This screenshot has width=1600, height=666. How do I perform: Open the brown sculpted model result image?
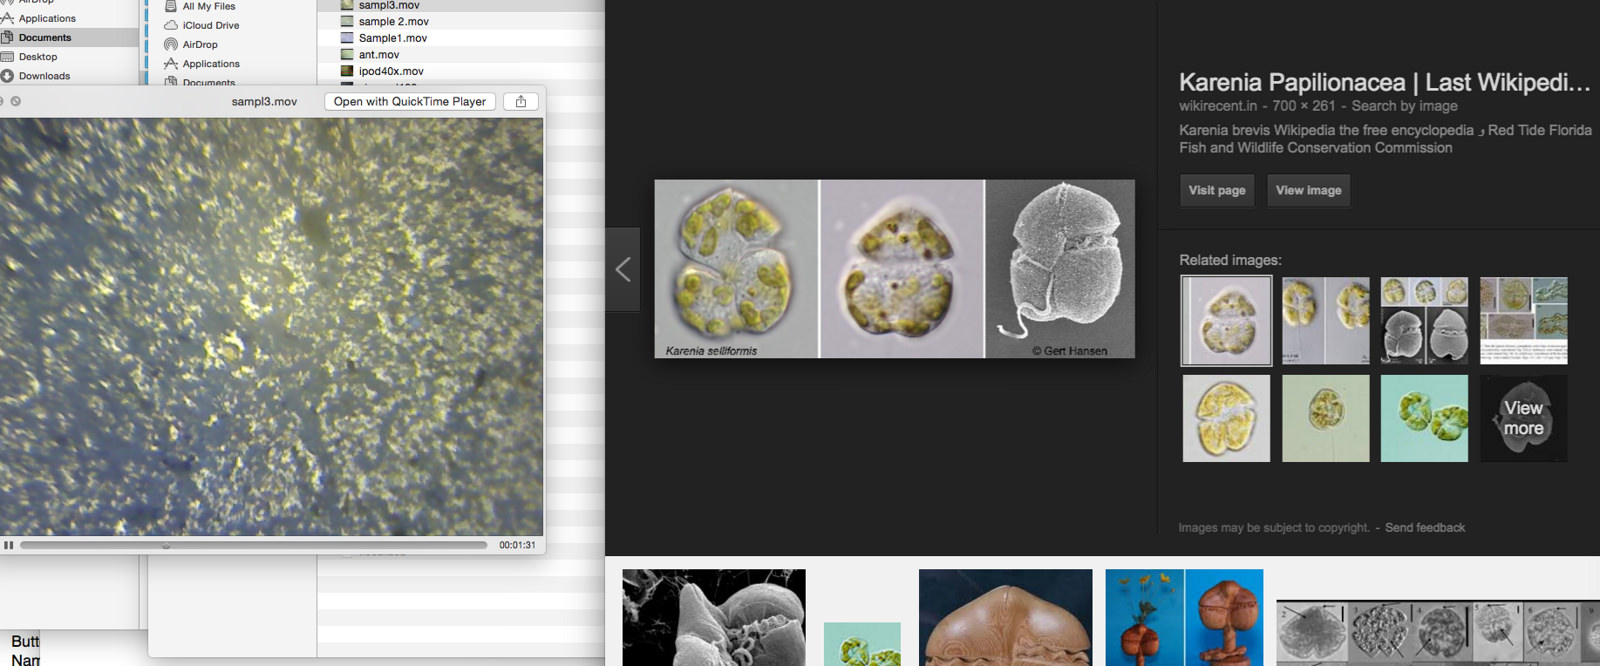[x=1005, y=617]
